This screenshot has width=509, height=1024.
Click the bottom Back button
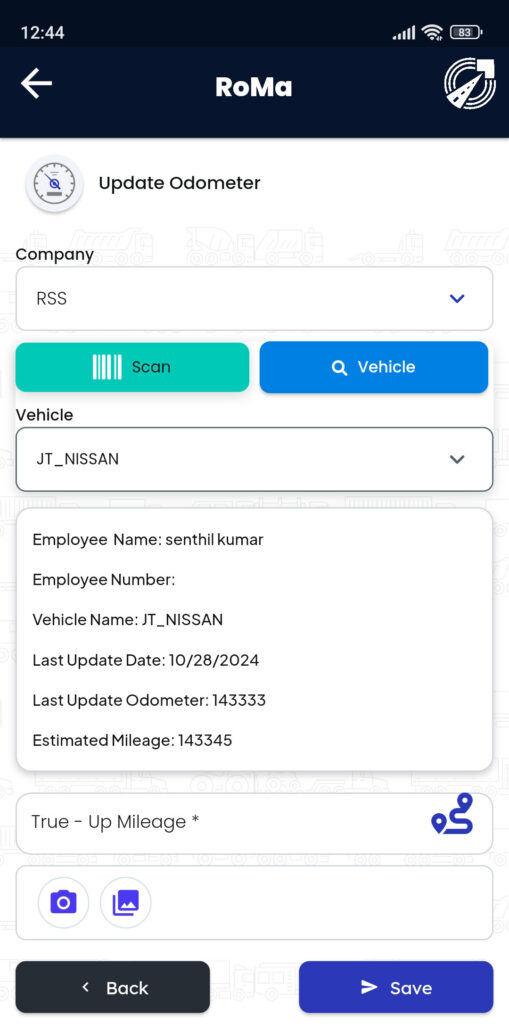[x=113, y=987]
